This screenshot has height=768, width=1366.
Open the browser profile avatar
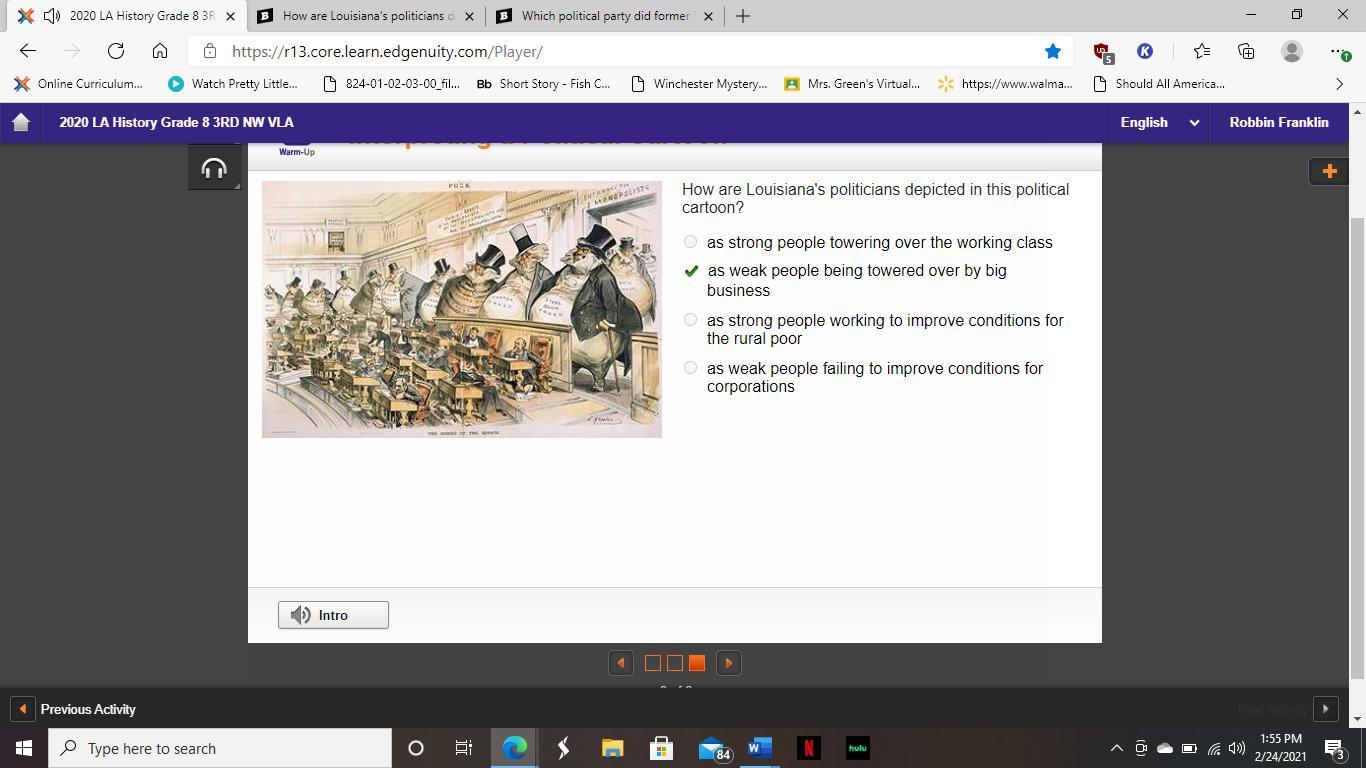pos(1292,51)
